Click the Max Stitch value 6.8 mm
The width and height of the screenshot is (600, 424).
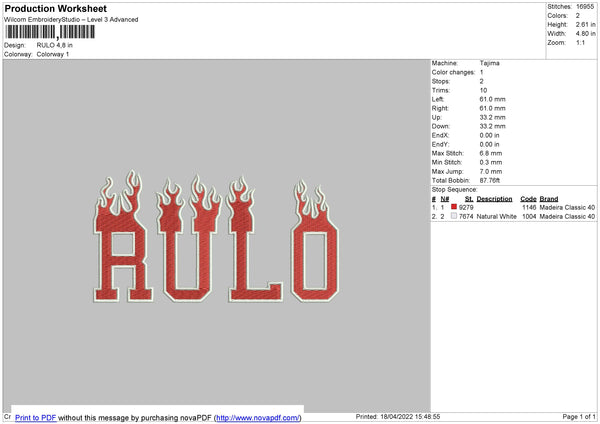pyautogui.click(x=491, y=153)
